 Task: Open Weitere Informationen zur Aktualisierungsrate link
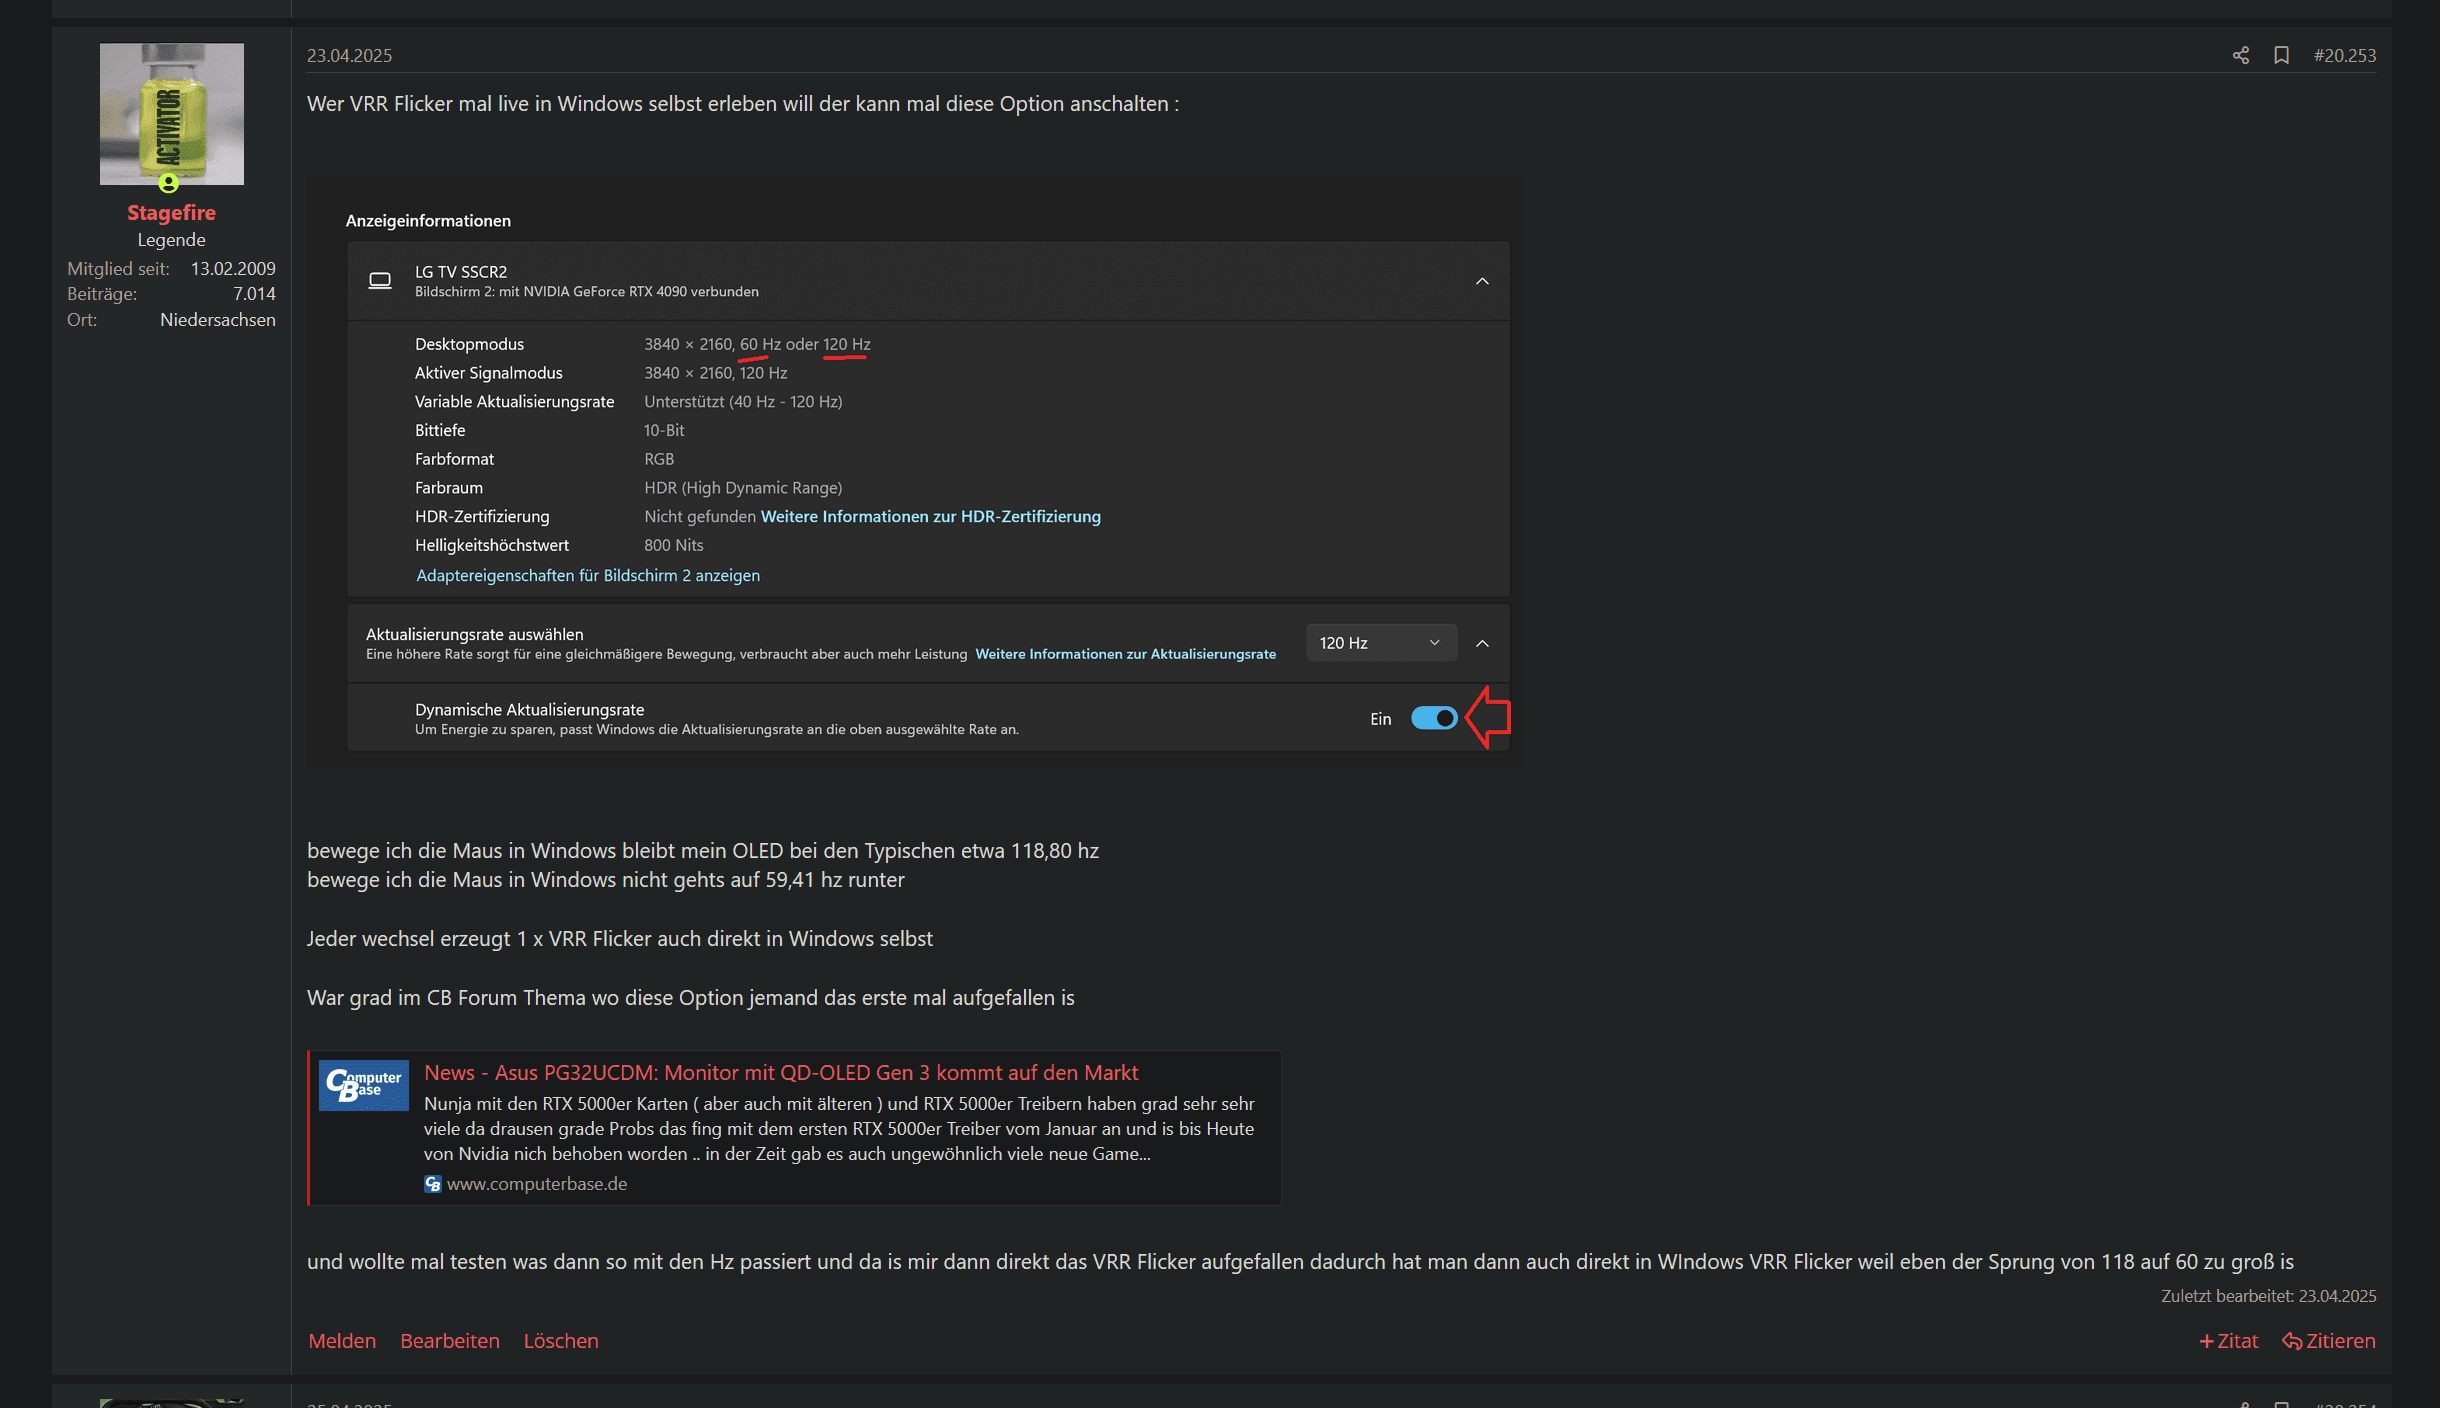1125,654
